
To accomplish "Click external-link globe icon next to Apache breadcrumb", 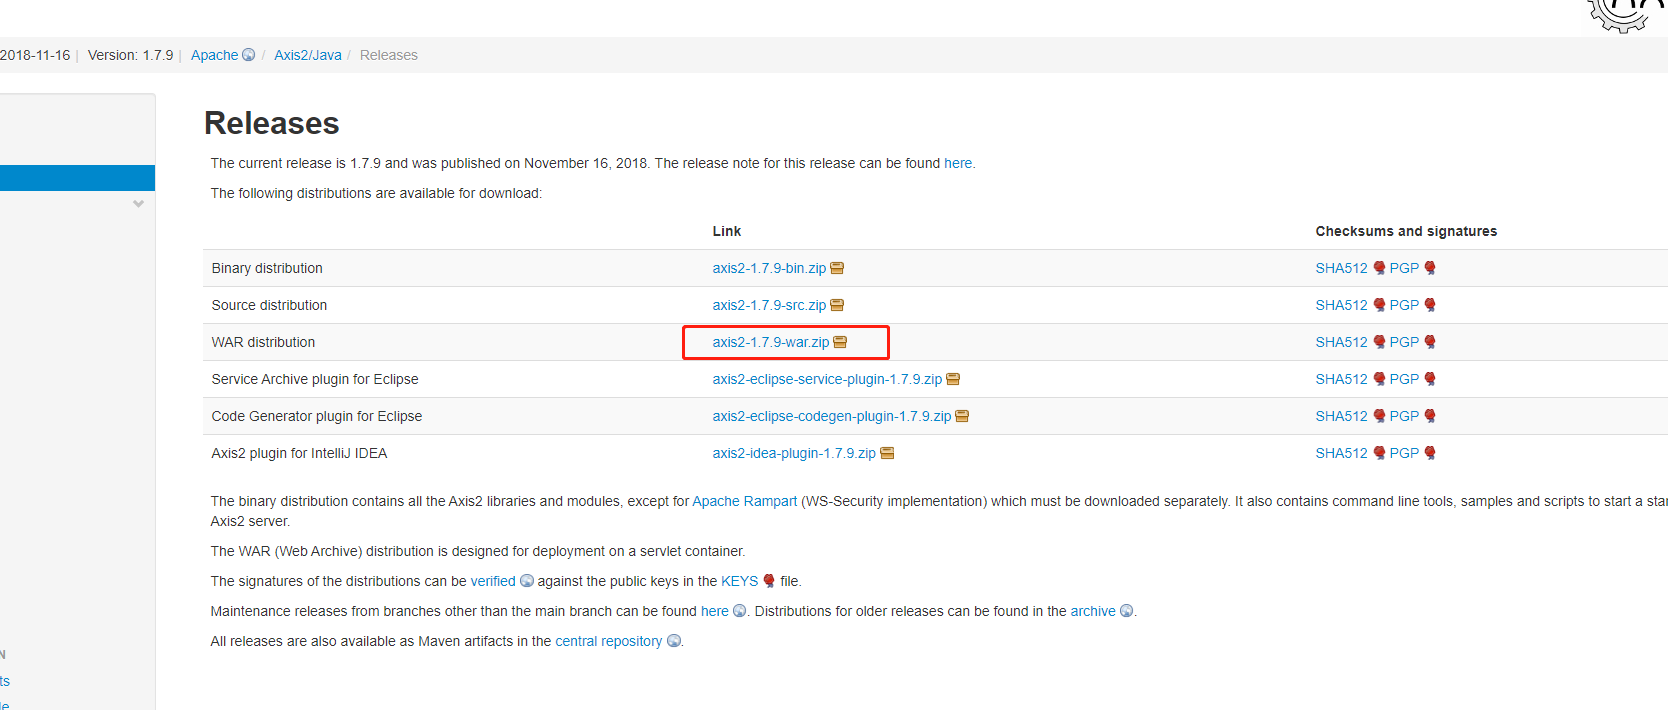I will (249, 55).
